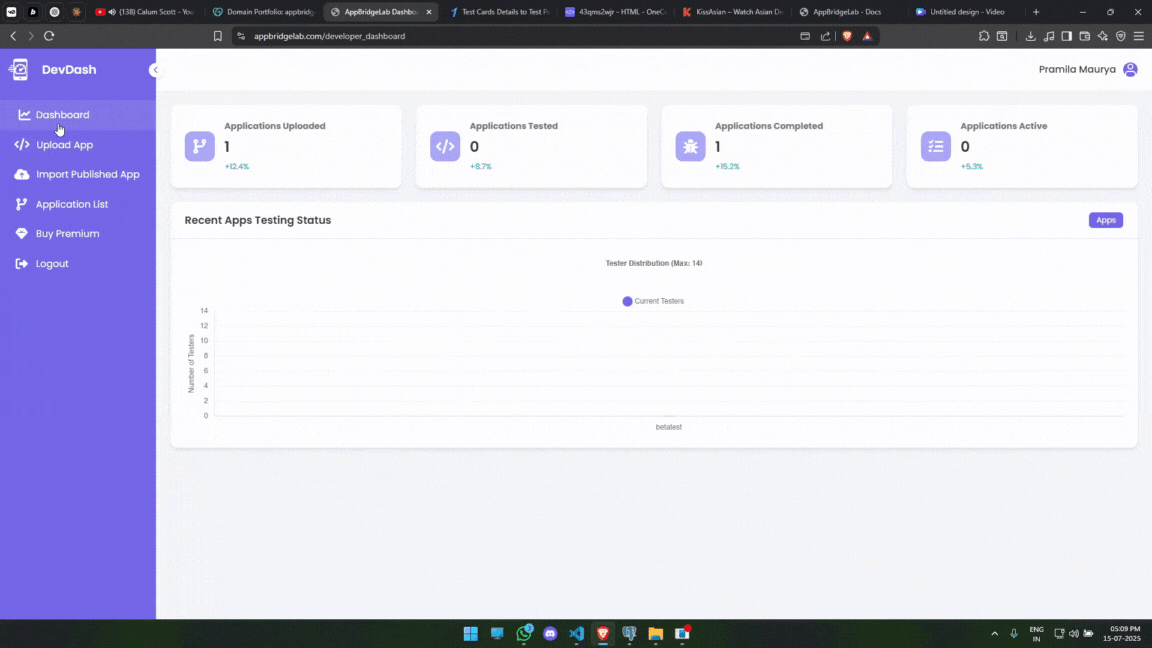This screenshot has width=1152, height=648.
Task: Switch to the Domain Portfolio tab
Action: (264, 12)
